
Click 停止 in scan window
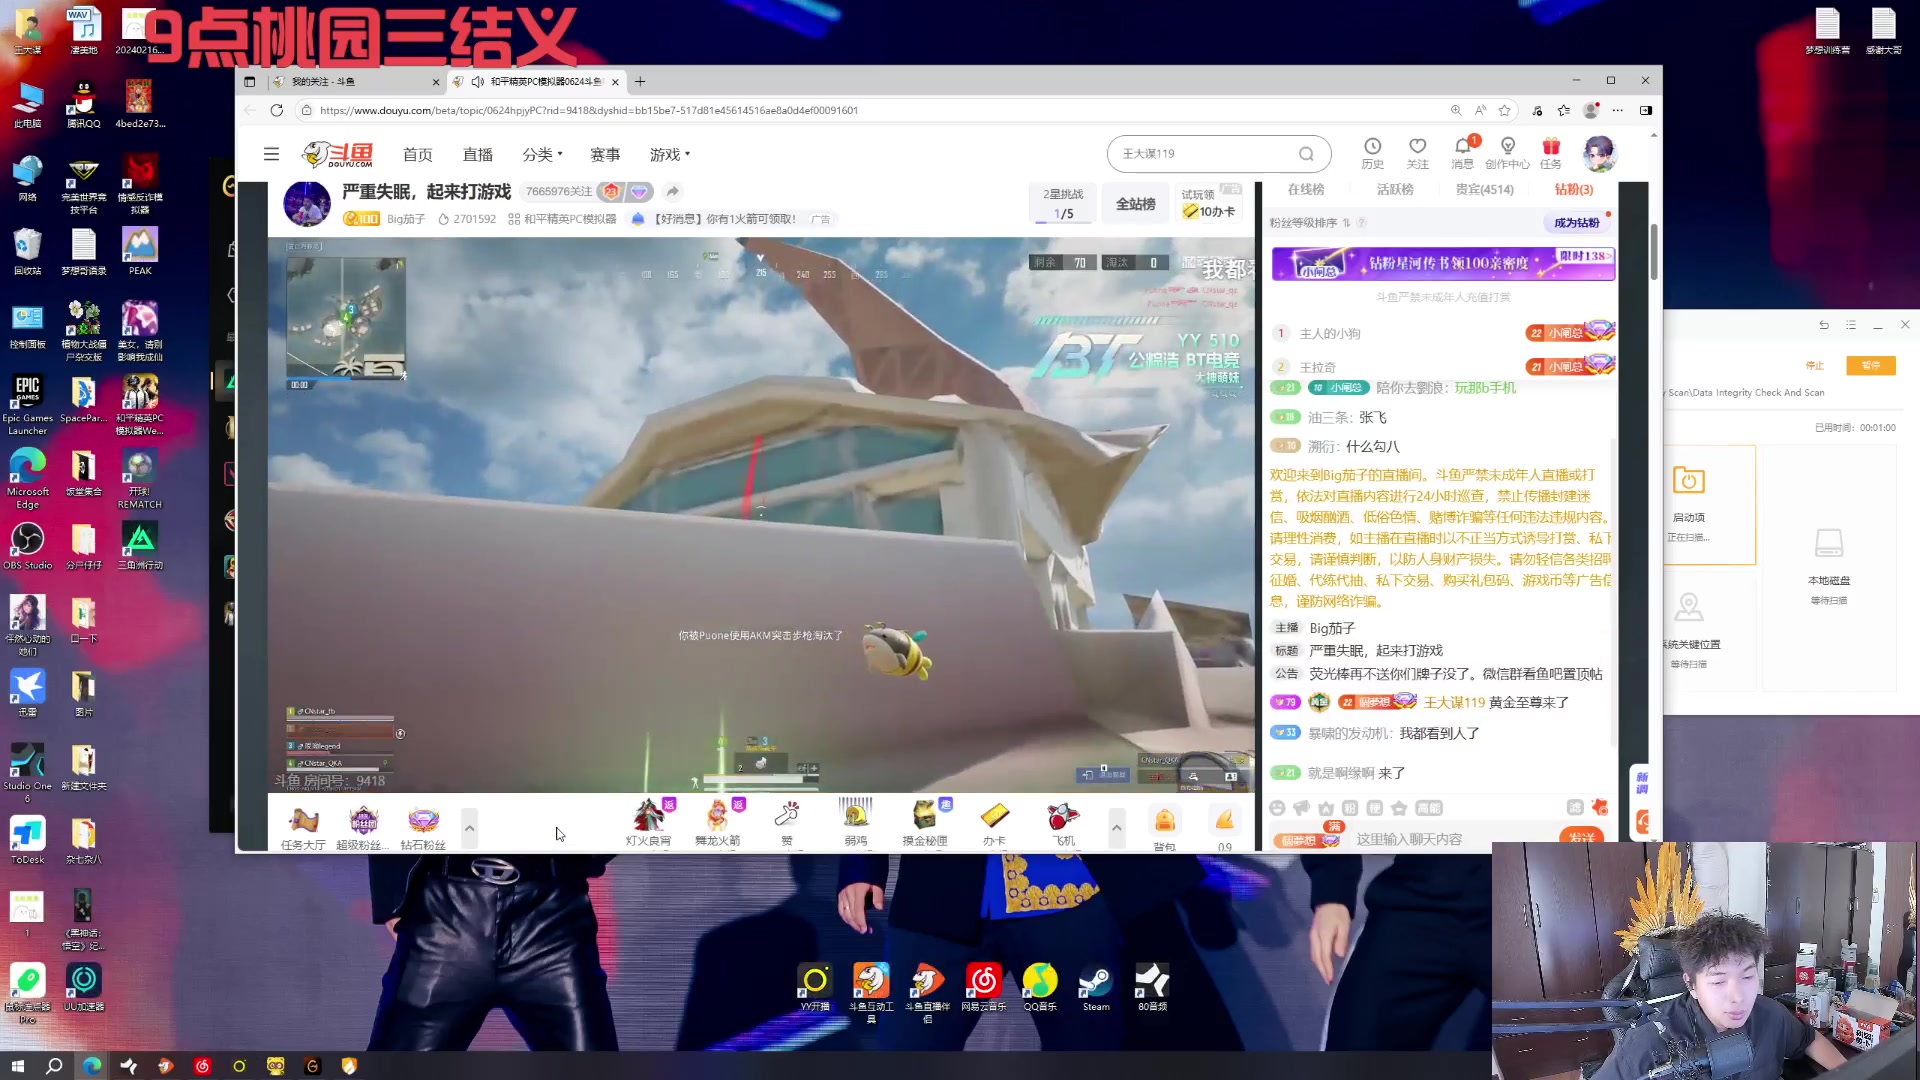coord(1815,365)
